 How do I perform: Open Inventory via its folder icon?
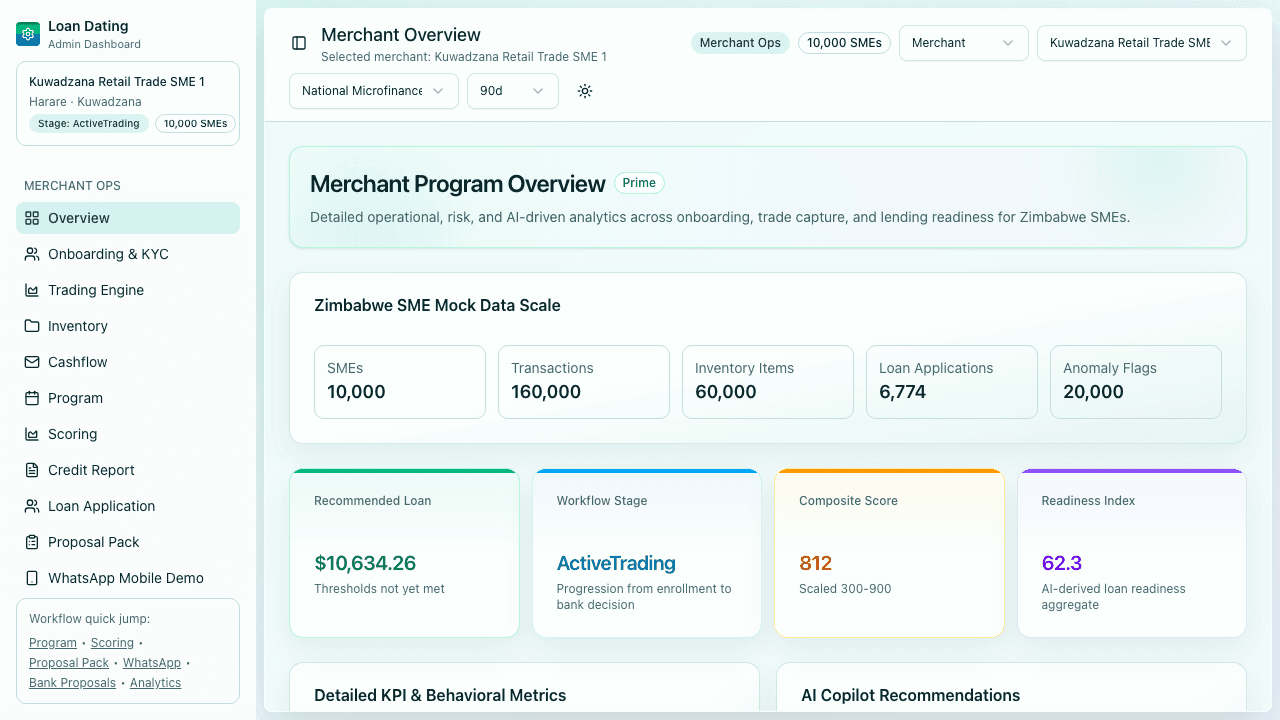tap(31, 326)
